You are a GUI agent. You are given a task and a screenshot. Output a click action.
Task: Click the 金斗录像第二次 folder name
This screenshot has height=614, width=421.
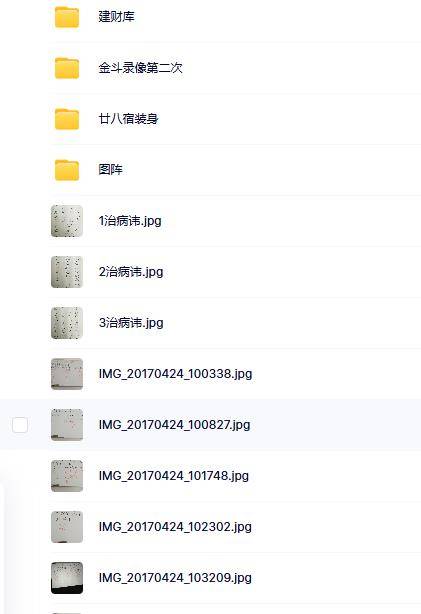pyautogui.click(x=140, y=68)
